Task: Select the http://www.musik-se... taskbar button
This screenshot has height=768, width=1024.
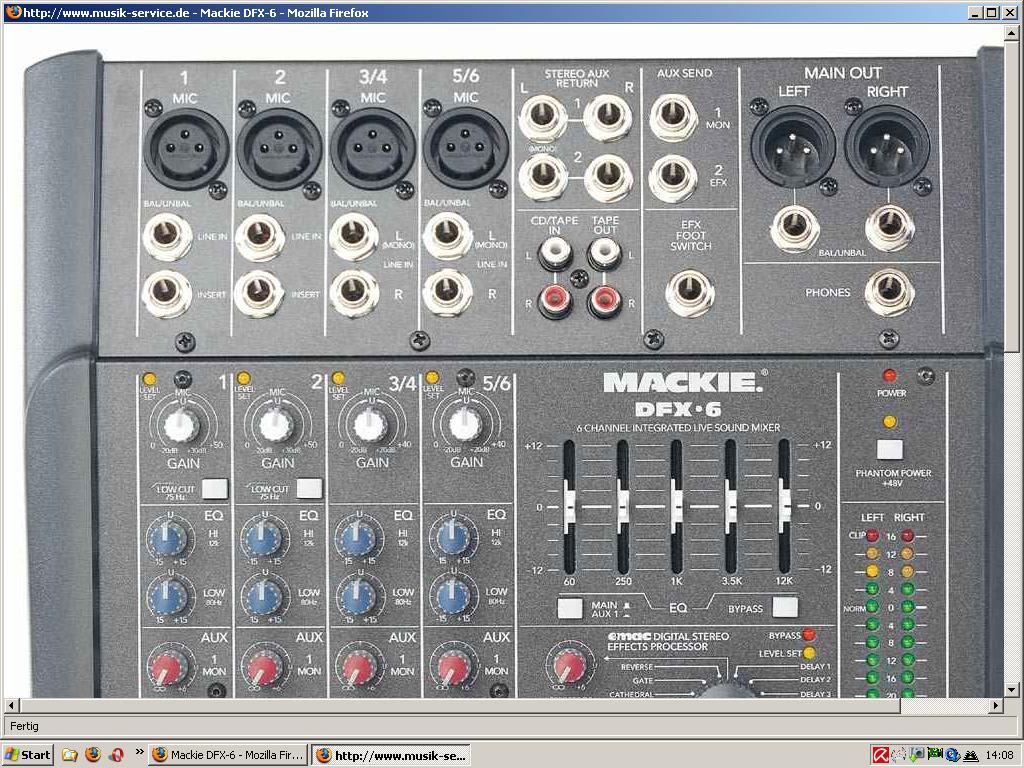Action: (392, 755)
